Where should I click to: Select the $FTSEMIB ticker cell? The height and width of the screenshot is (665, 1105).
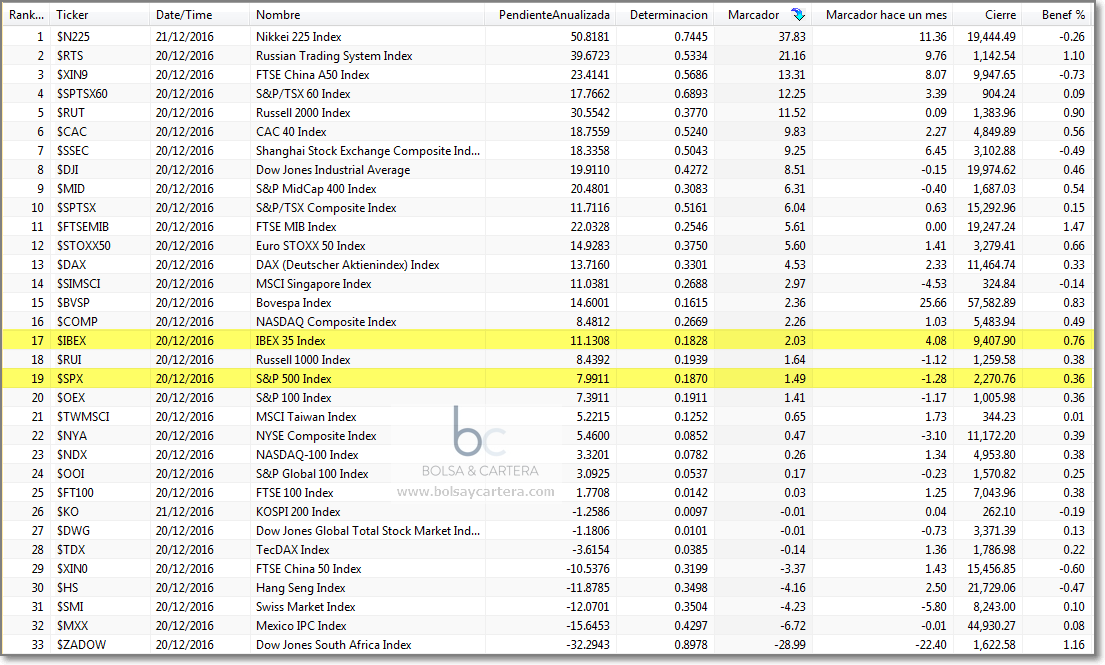pyautogui.click(x=83, y=227)
